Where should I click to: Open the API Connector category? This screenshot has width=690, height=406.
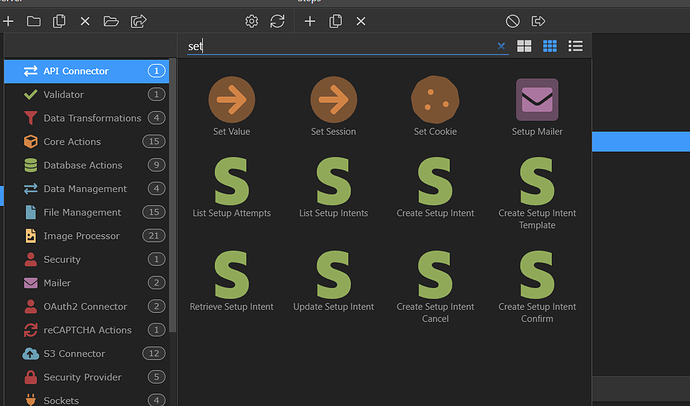(87, 71)
